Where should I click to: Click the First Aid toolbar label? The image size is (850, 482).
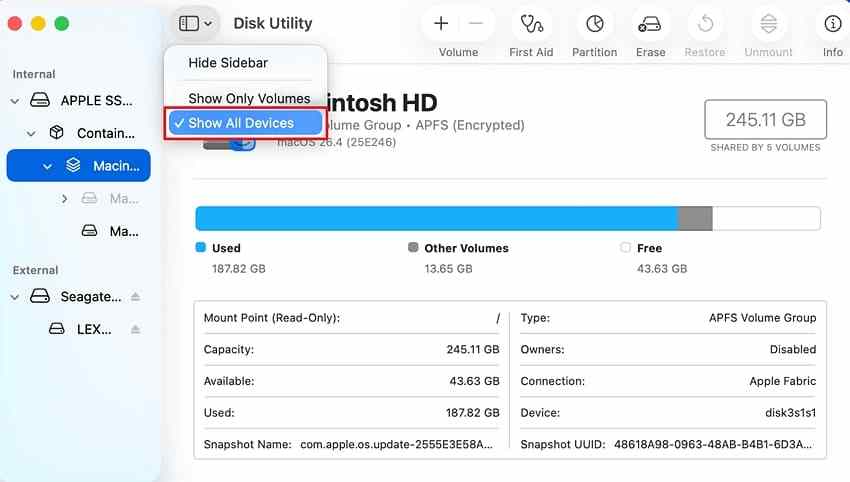pyautogui.click(x=531, y=52)
